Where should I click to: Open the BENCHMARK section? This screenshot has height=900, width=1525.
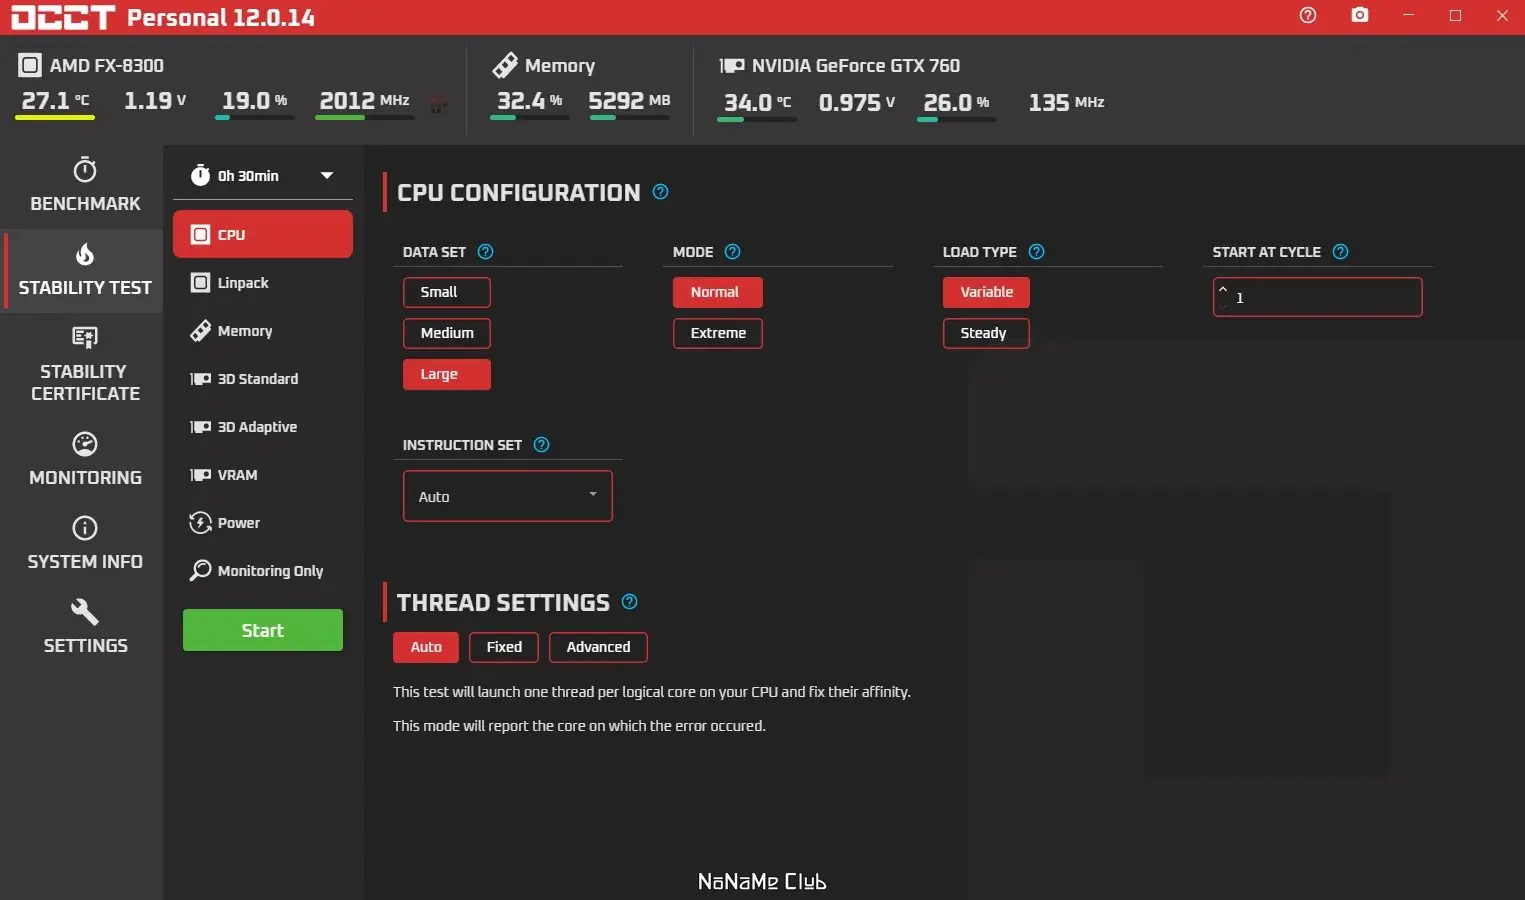point(85,187)
